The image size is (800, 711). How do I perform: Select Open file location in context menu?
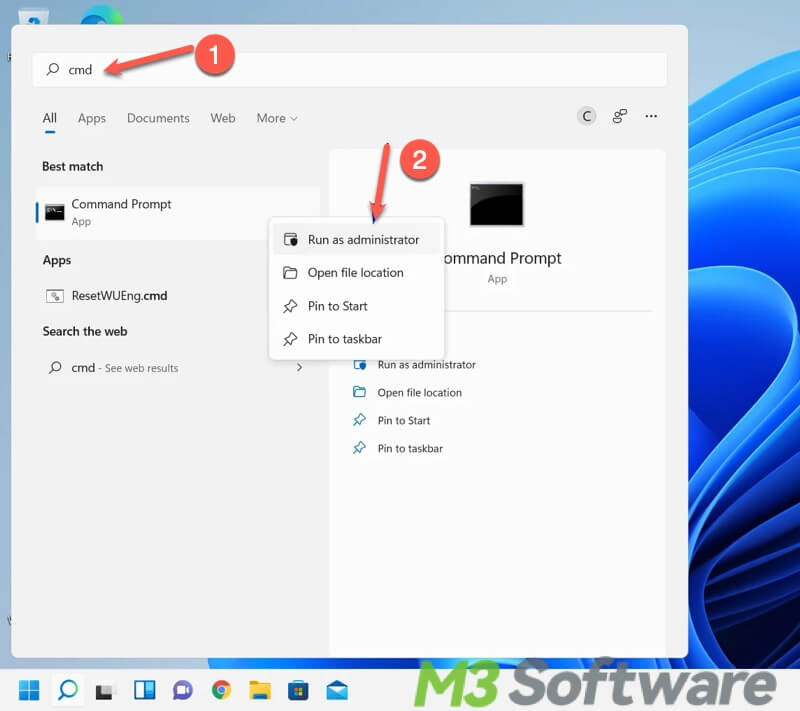[x=355, y=273]
